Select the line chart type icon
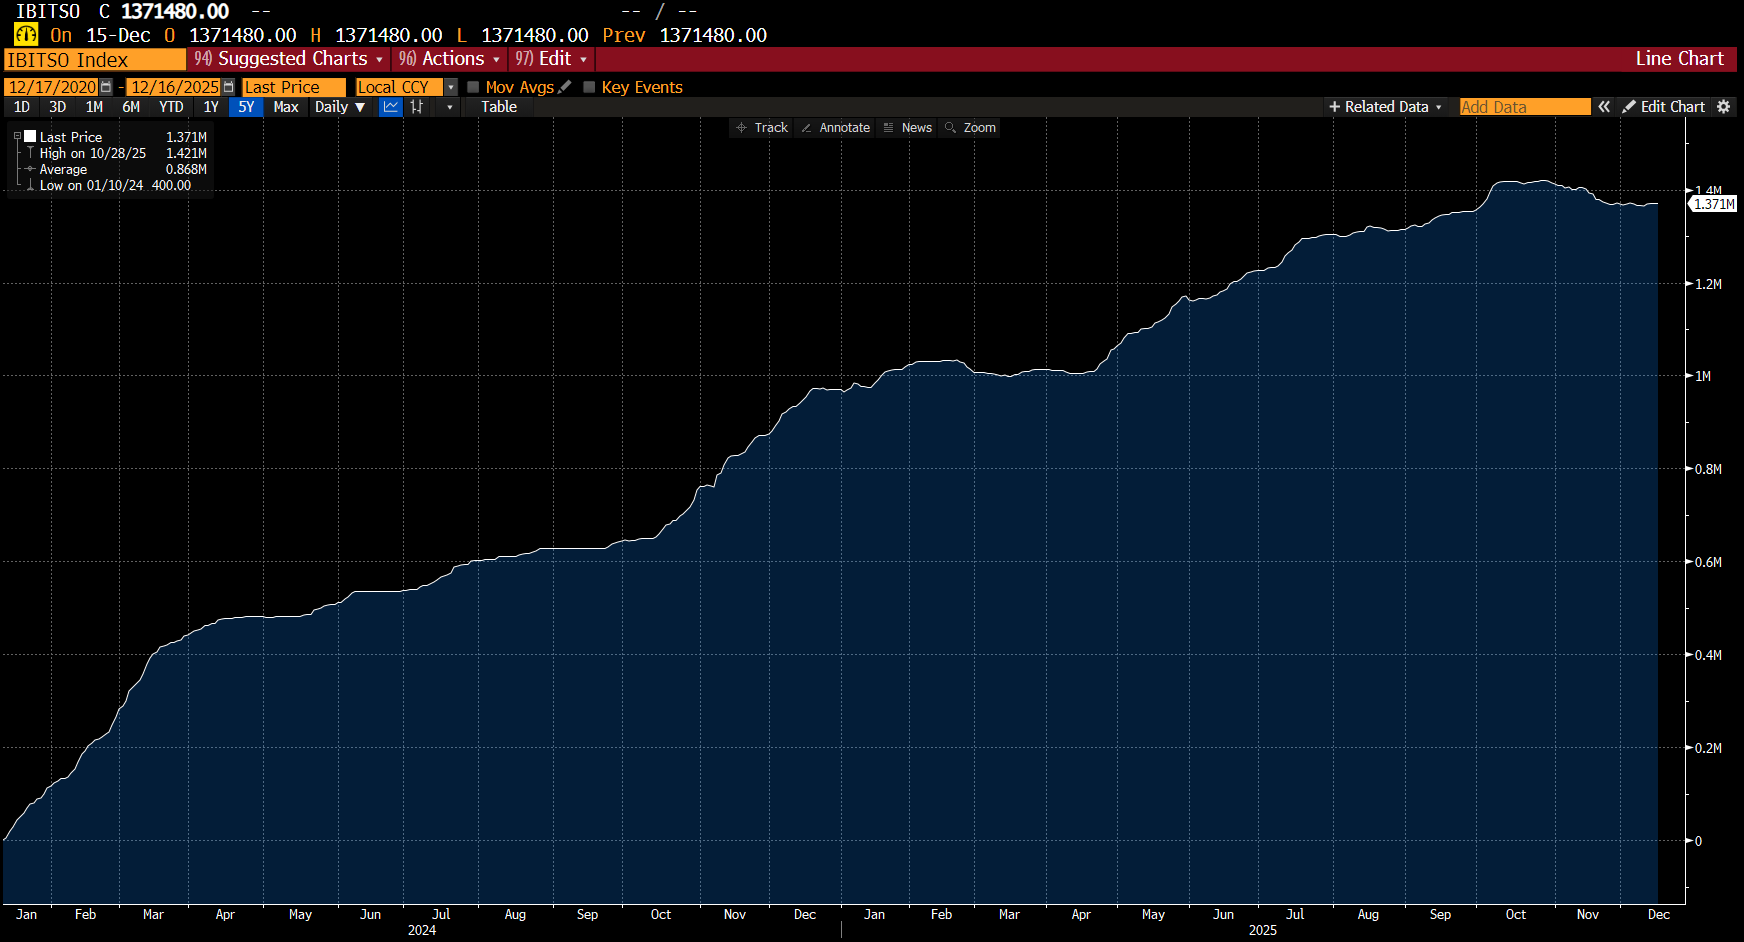The image size is (1744, 942). click(x=391, y=107)
